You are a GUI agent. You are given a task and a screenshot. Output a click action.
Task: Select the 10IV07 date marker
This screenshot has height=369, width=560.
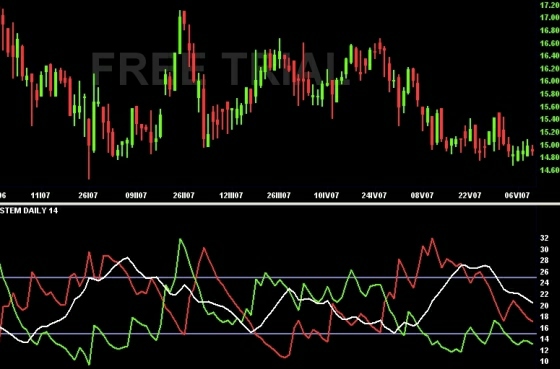pyautogui.click(x=326, y=195)
